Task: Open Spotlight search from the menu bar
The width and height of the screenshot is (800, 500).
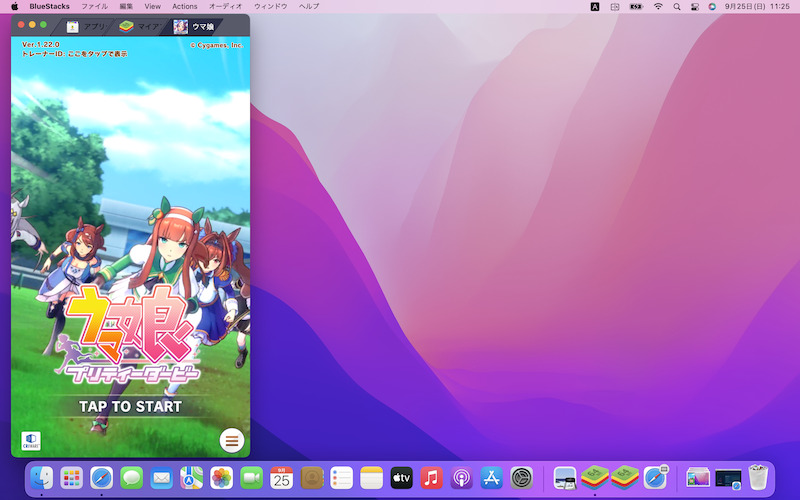Action: coord(677,6)
